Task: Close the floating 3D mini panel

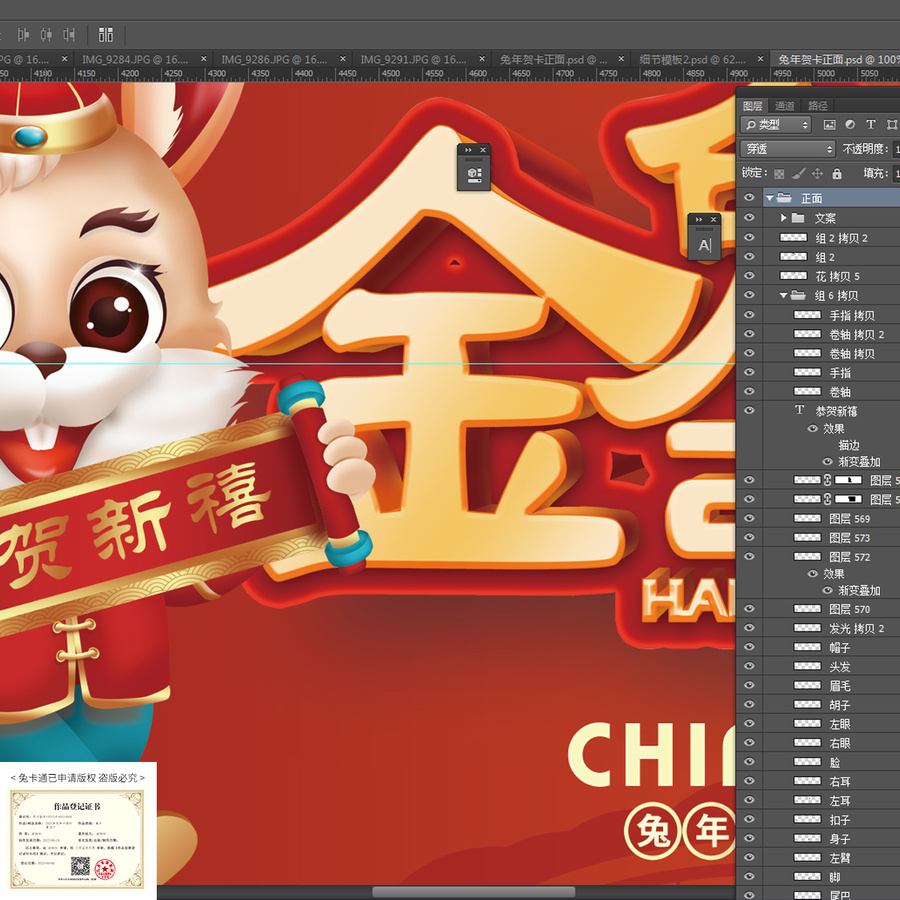Action: click(x=483, y=150)
